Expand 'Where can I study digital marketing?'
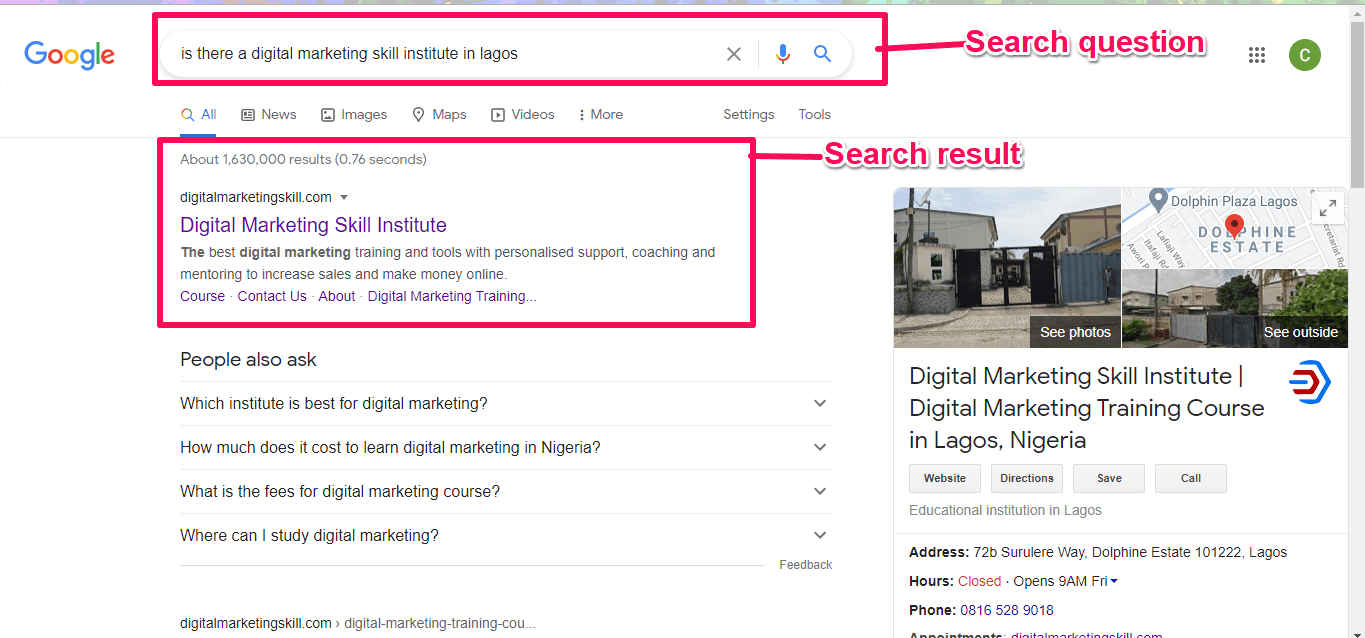The image size is (1365, 638). click(x=819, y=536)
